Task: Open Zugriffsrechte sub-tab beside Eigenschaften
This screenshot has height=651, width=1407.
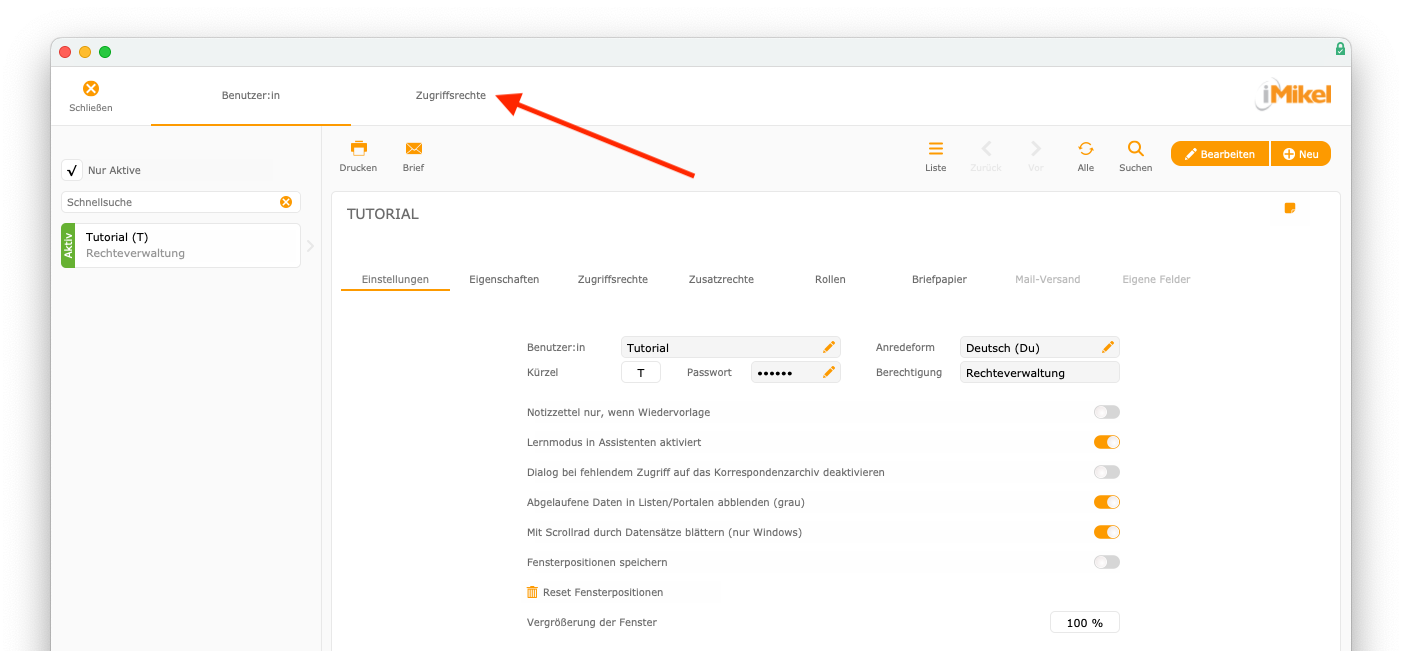Action: pyautogui.click(x=613, y=279)
